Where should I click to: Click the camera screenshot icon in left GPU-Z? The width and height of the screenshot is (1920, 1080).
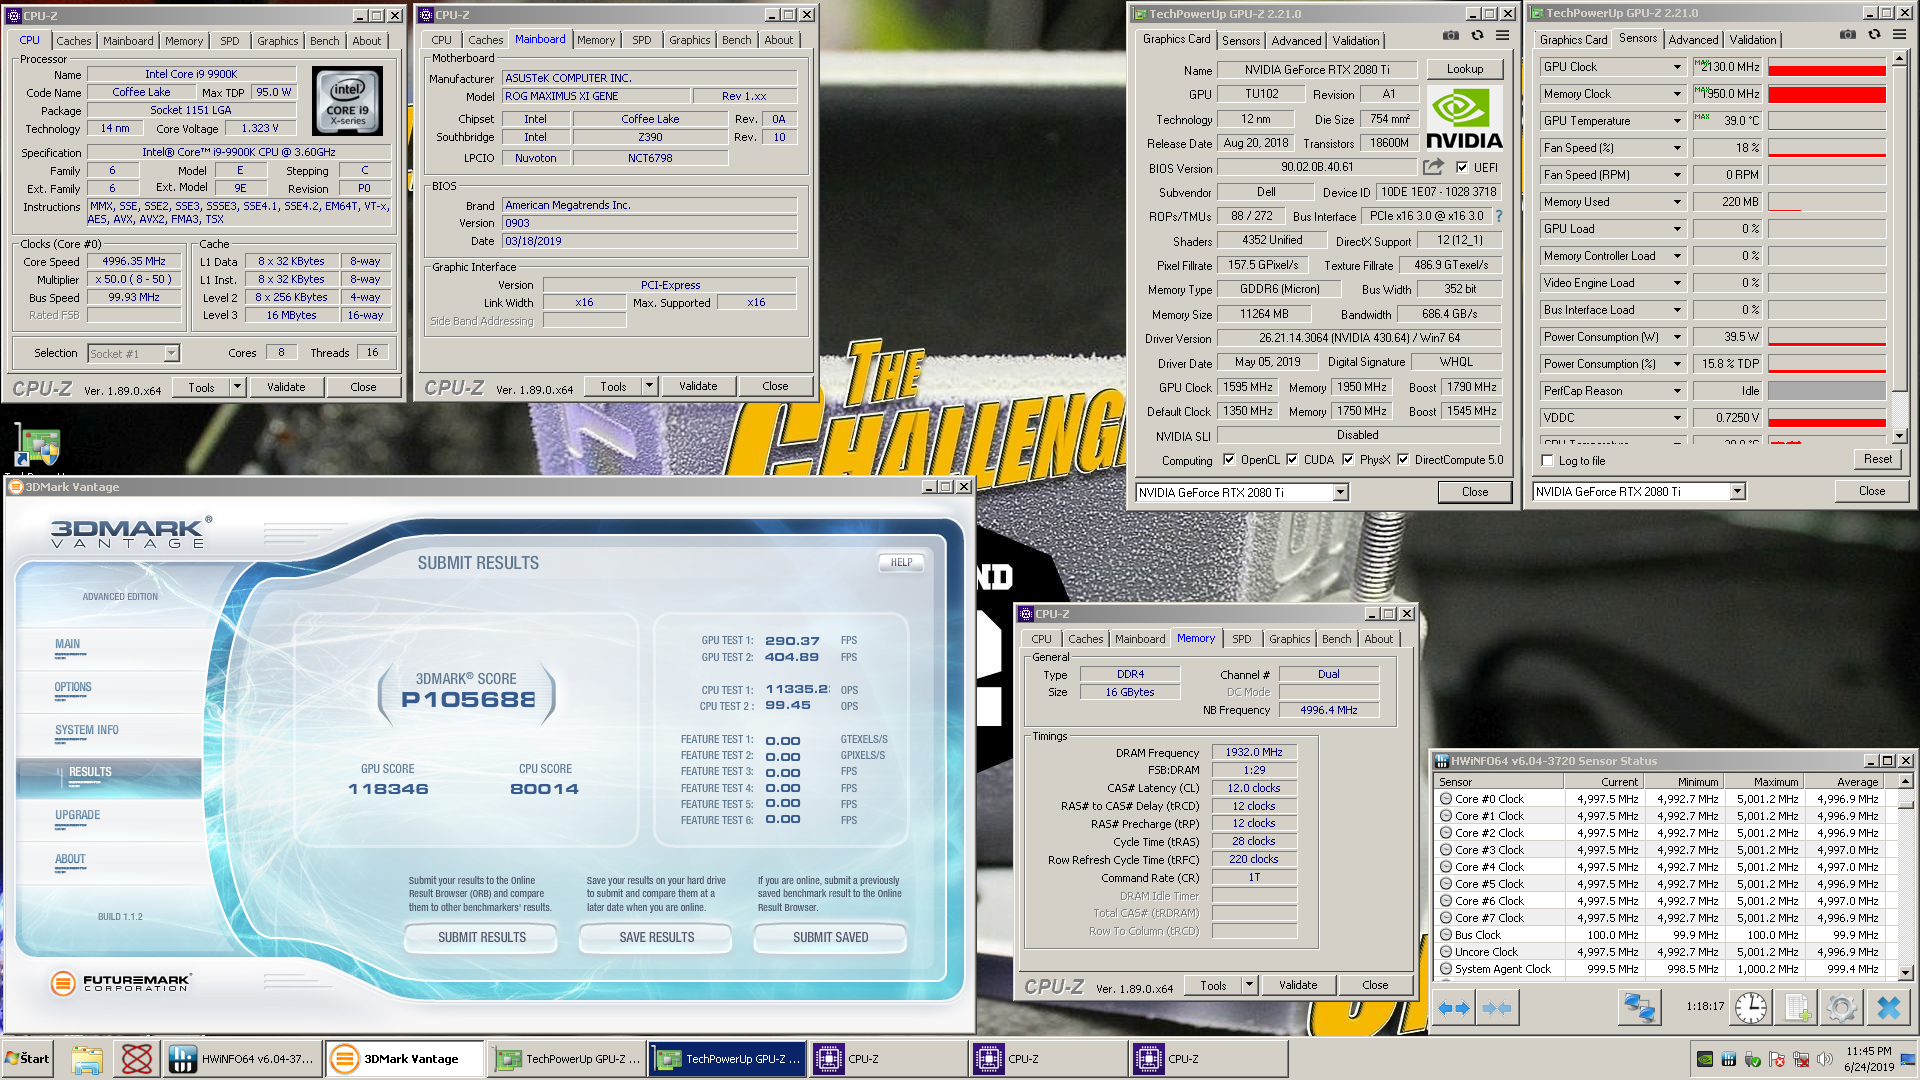1450,36
